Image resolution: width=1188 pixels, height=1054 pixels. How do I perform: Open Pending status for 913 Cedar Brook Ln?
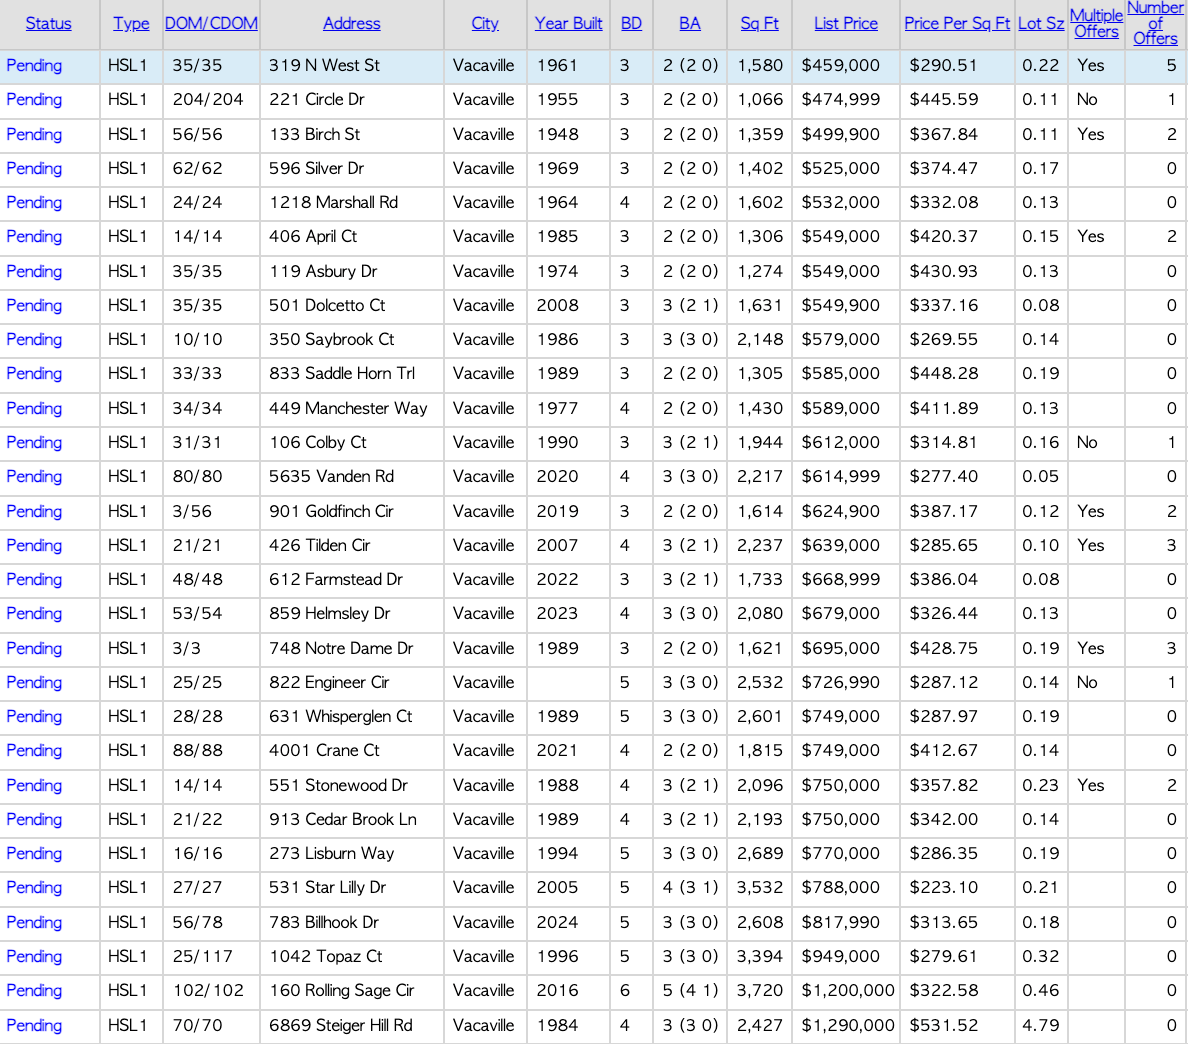[x=34, y=820]
